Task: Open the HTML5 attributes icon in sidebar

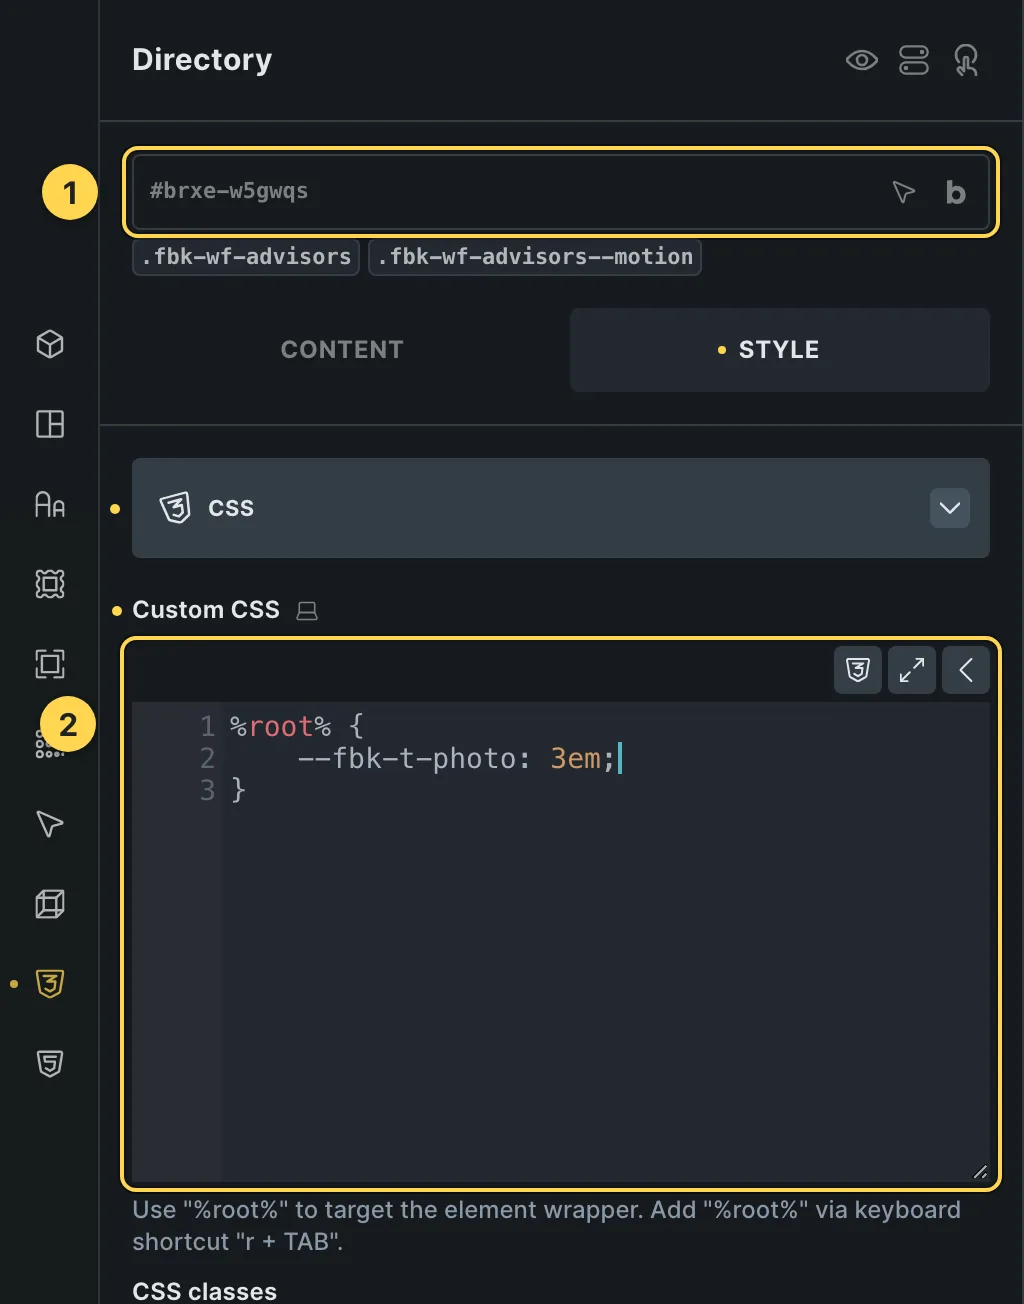Action: coord(50,1064)
